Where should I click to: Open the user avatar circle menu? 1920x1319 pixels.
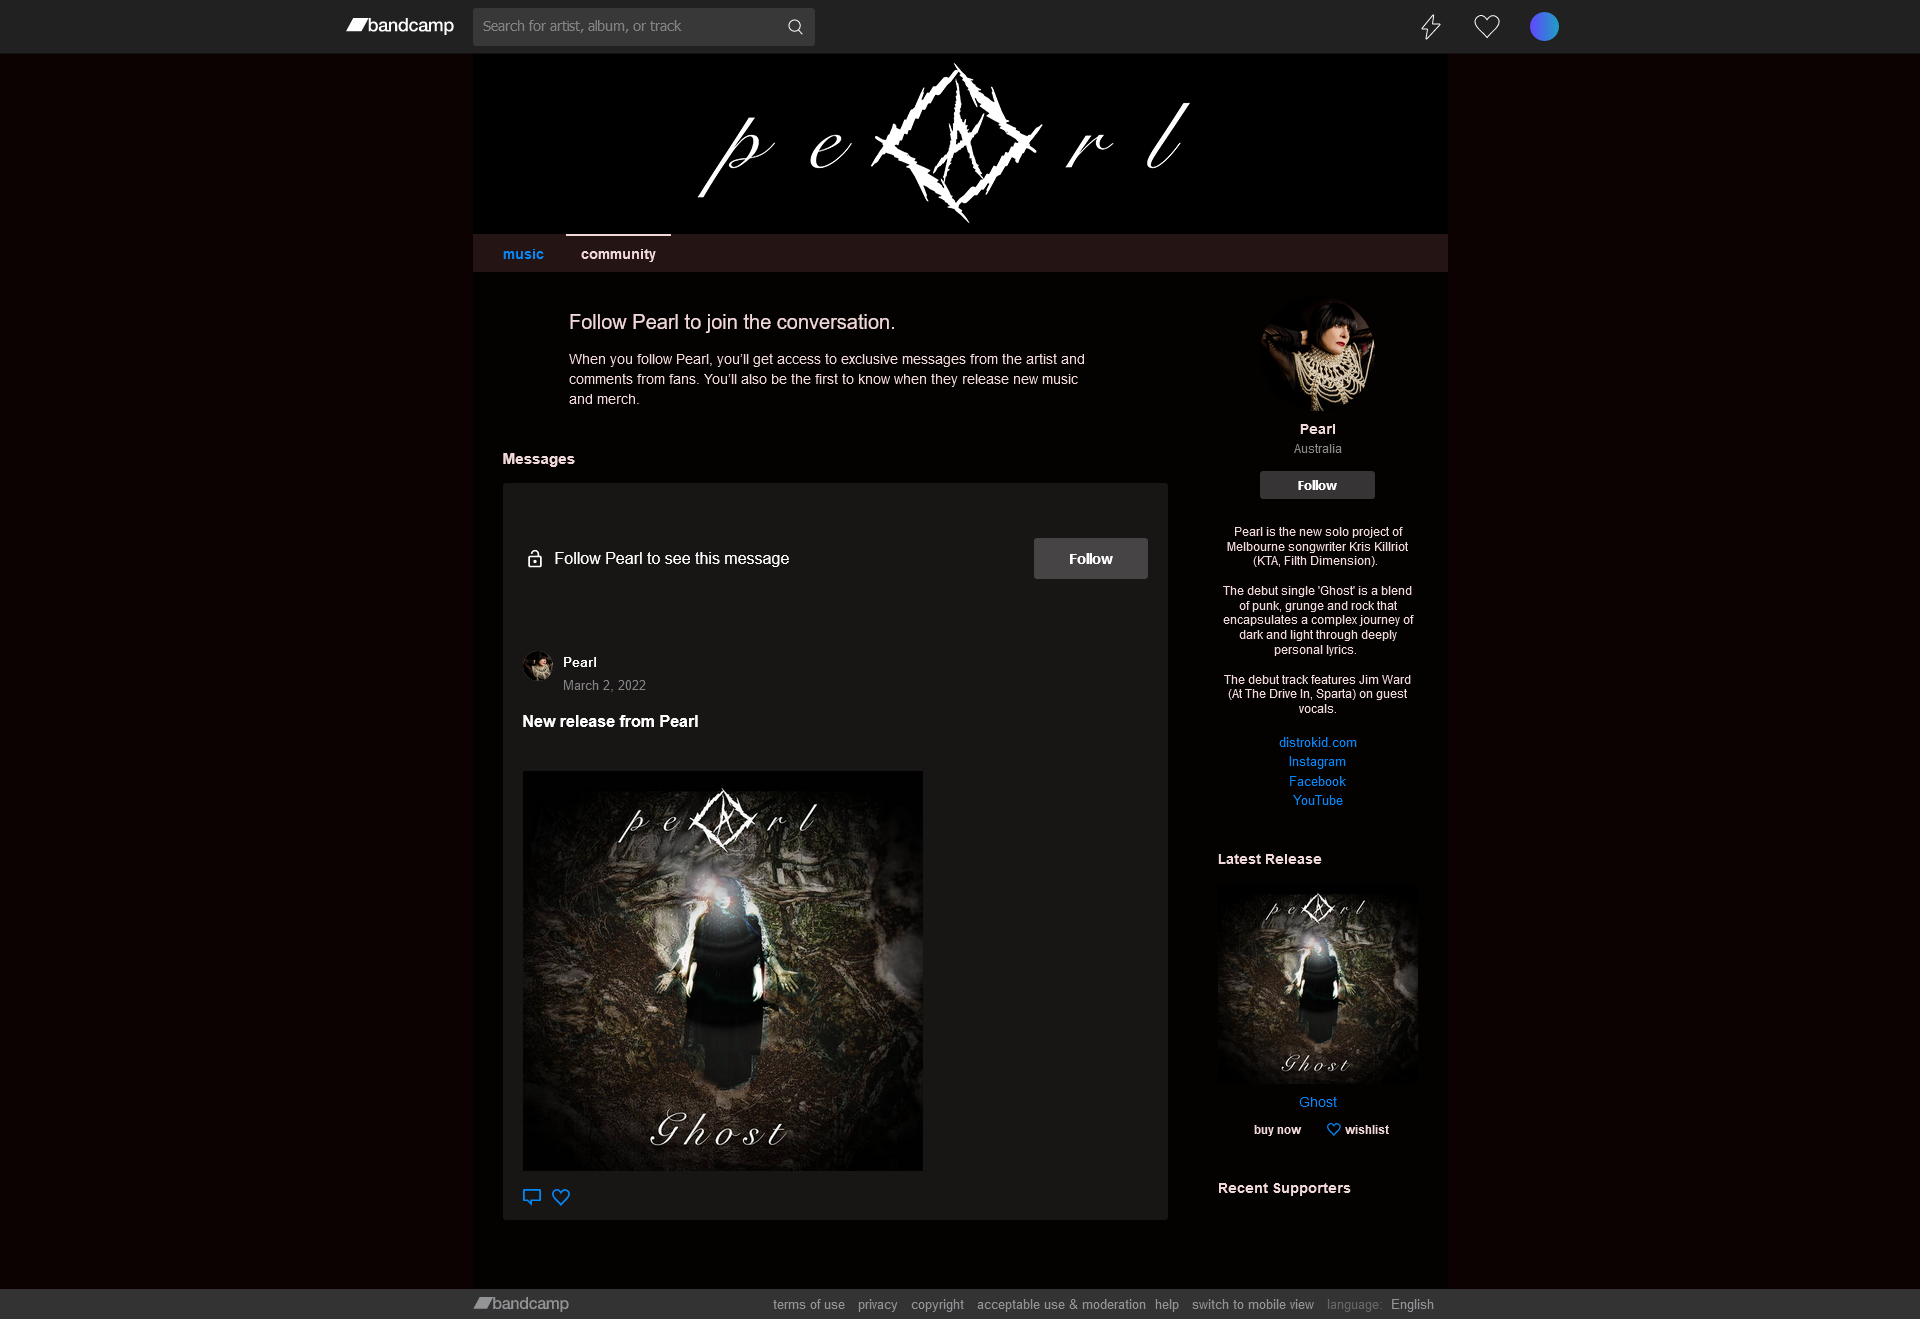coord(1544,27)
